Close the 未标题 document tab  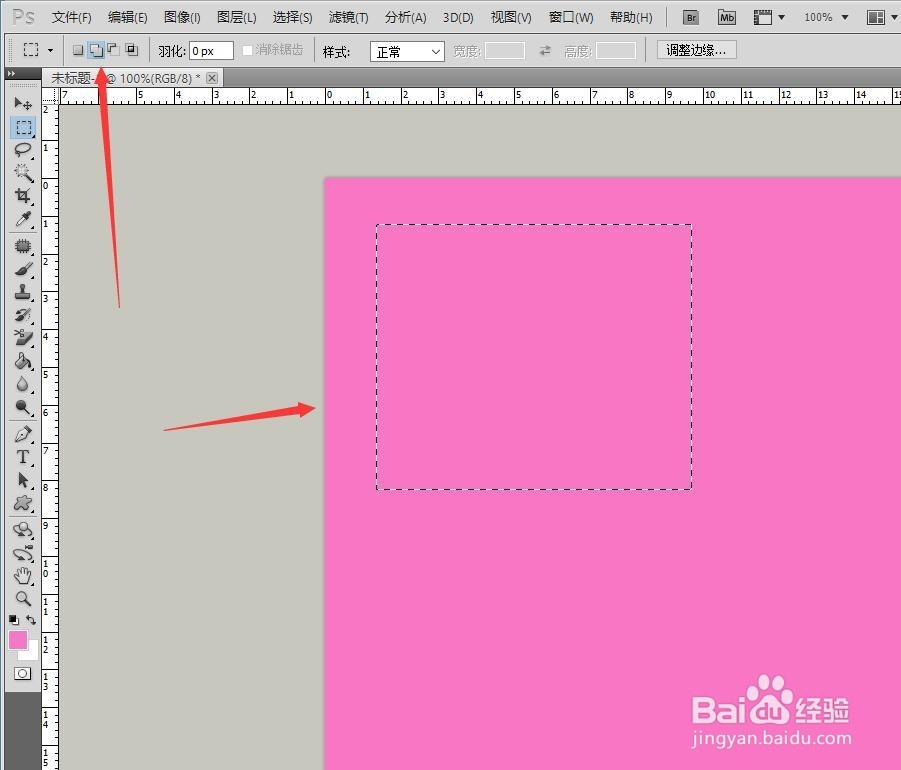tap(212, 78)
